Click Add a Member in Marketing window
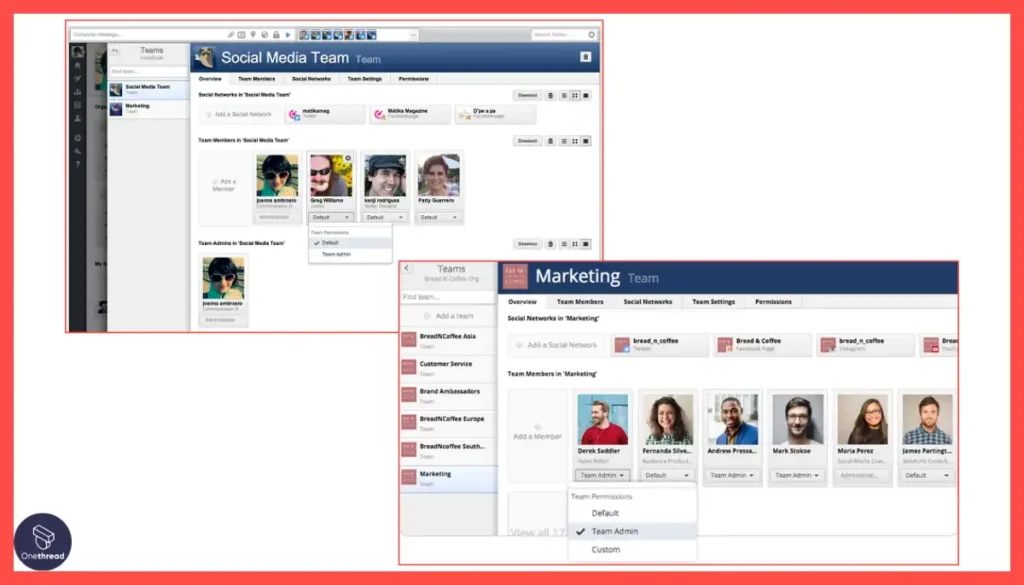Viewport: 1024px width, 585px height. [537, 436]
